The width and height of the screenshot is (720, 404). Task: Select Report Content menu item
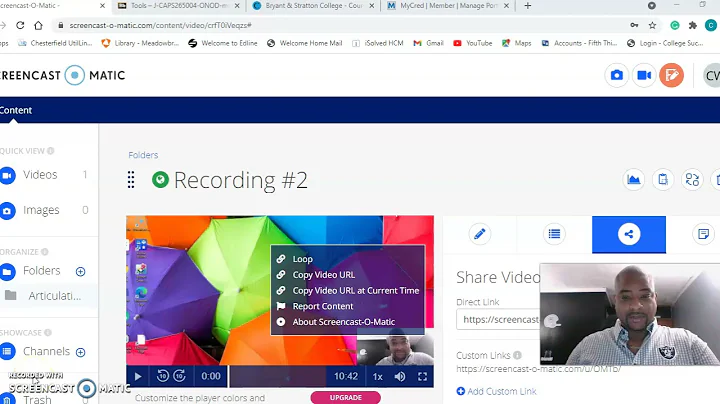(x=322, y=306)
